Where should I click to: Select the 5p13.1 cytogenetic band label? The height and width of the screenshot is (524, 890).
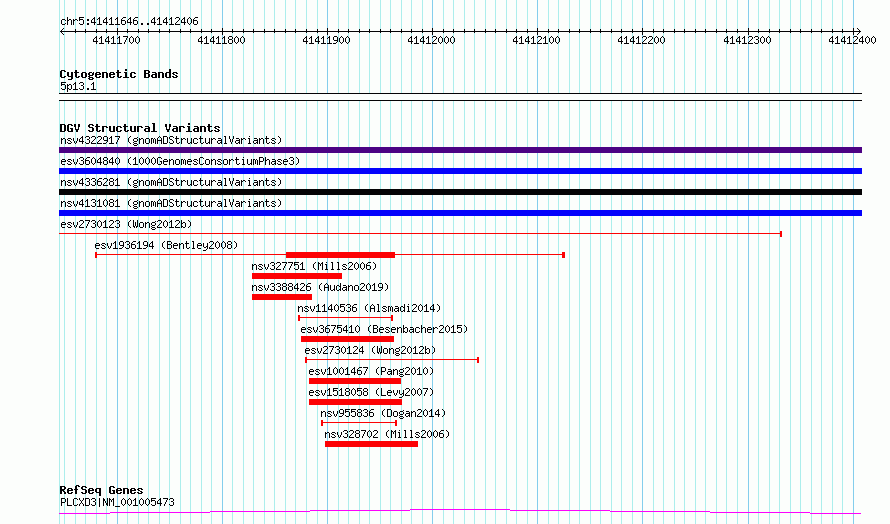(x=78, y=86)
